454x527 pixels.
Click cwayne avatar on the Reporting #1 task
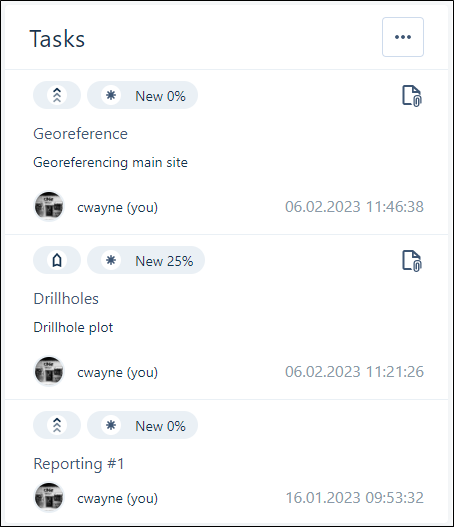(49, 497)
